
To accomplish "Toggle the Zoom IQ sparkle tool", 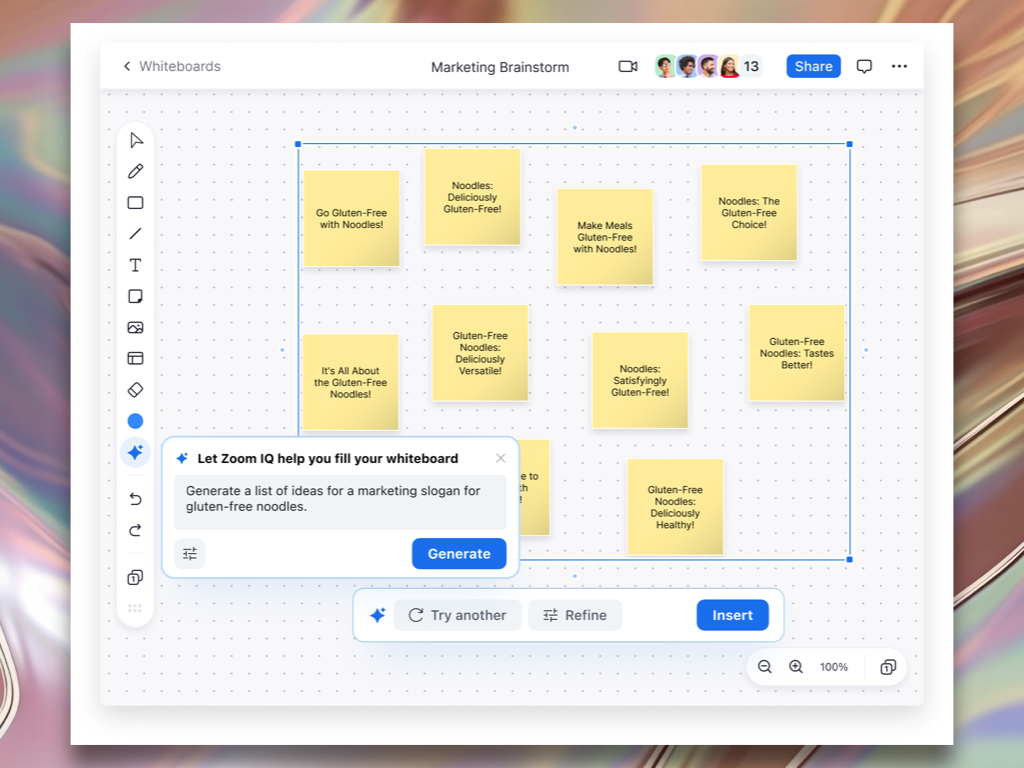I will click(x=135, y=452).
